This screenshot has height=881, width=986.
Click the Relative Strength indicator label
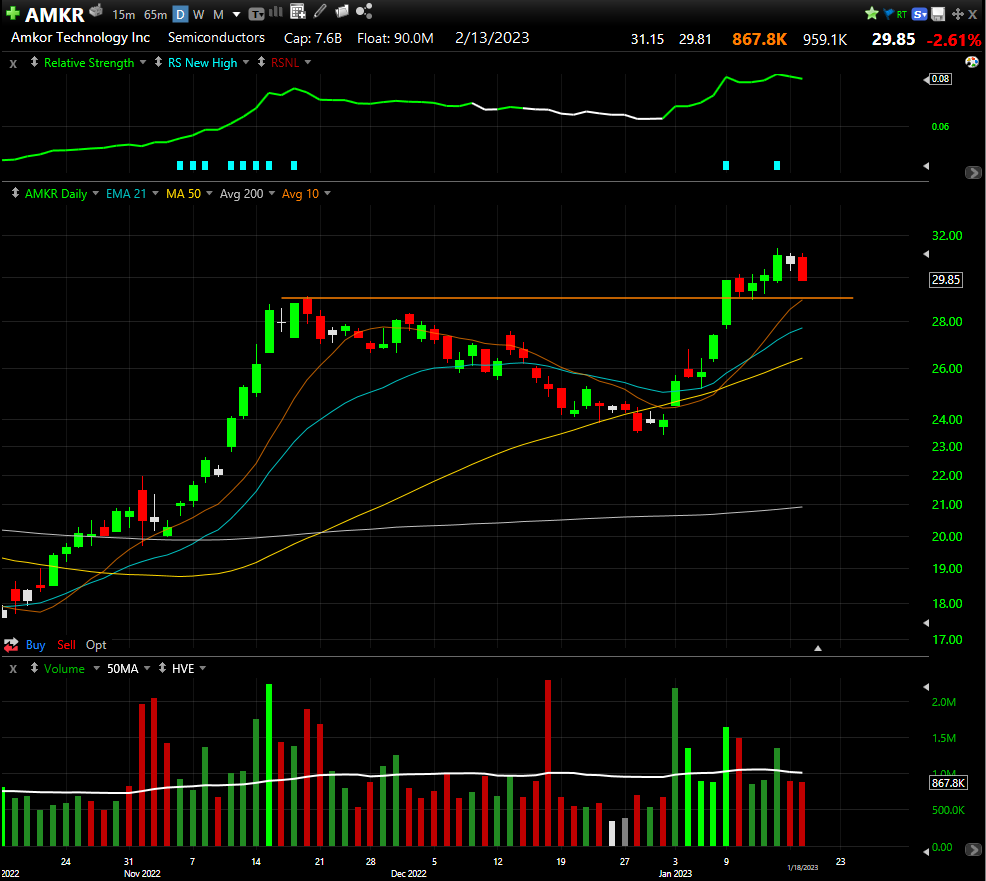point(89,62)
